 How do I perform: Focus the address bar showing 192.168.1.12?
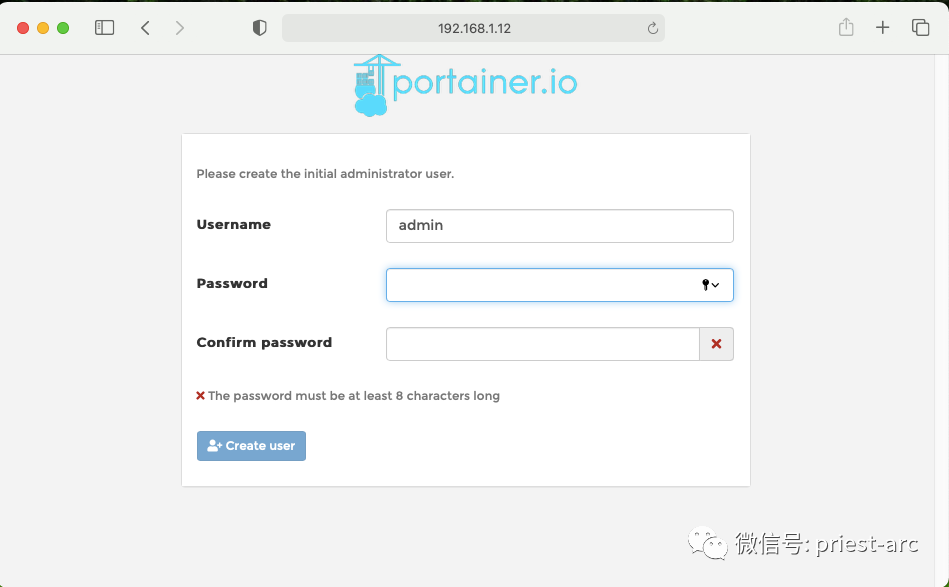coord(473,28)
